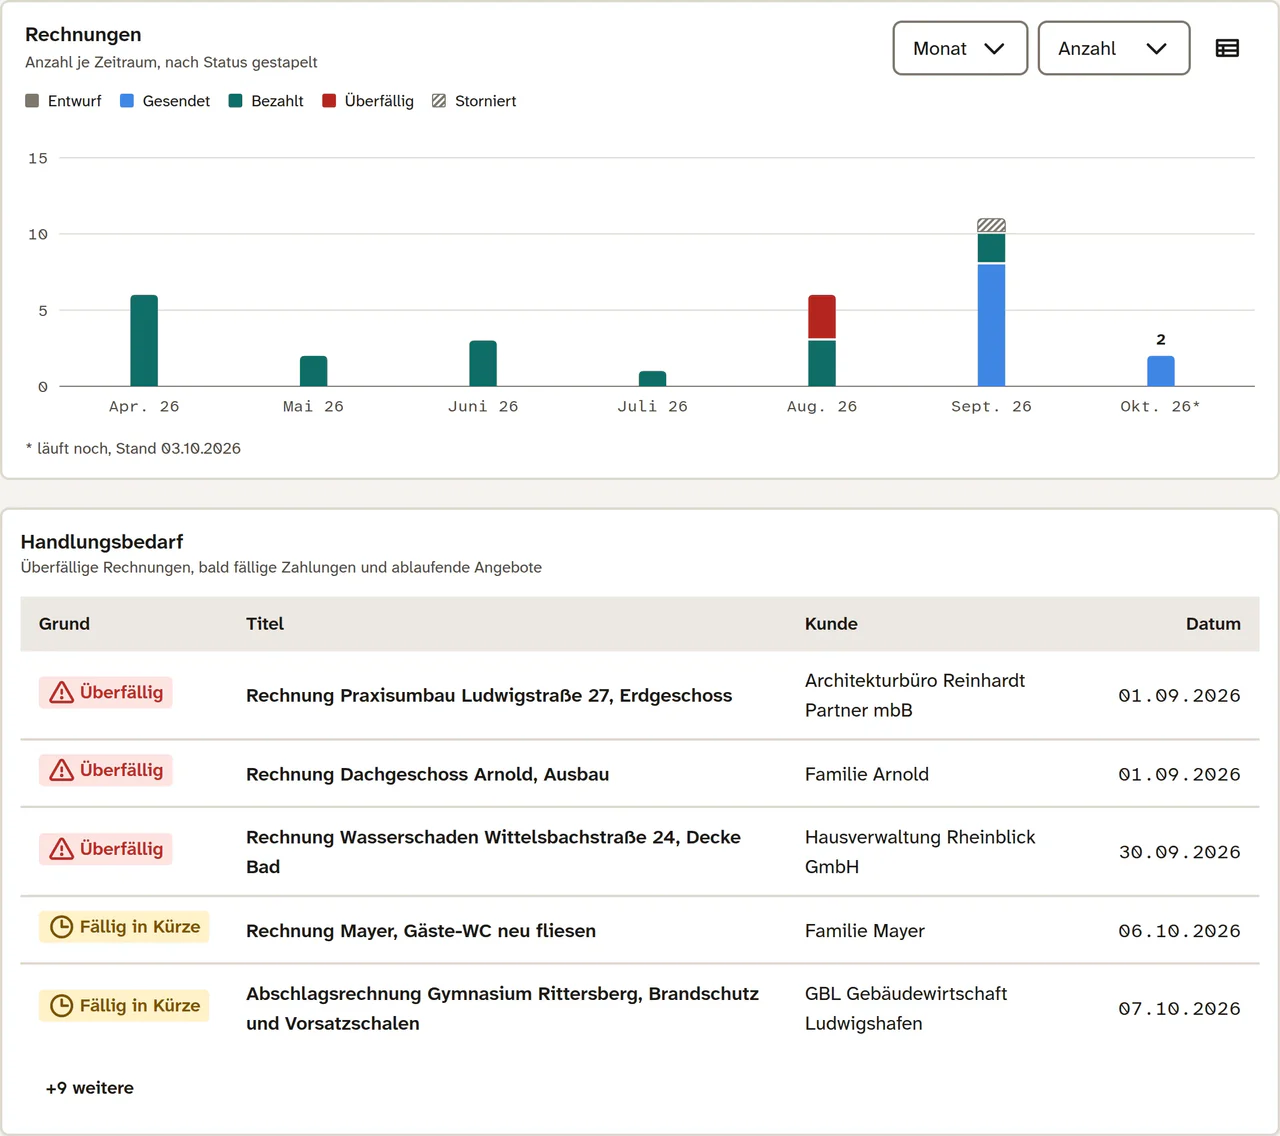The width and height of the screenshot is (1280, 1136).
Task: Click customer GBL Gebäudewirtschaft Ludwigshafen
Action: [x=906, y=1009]
